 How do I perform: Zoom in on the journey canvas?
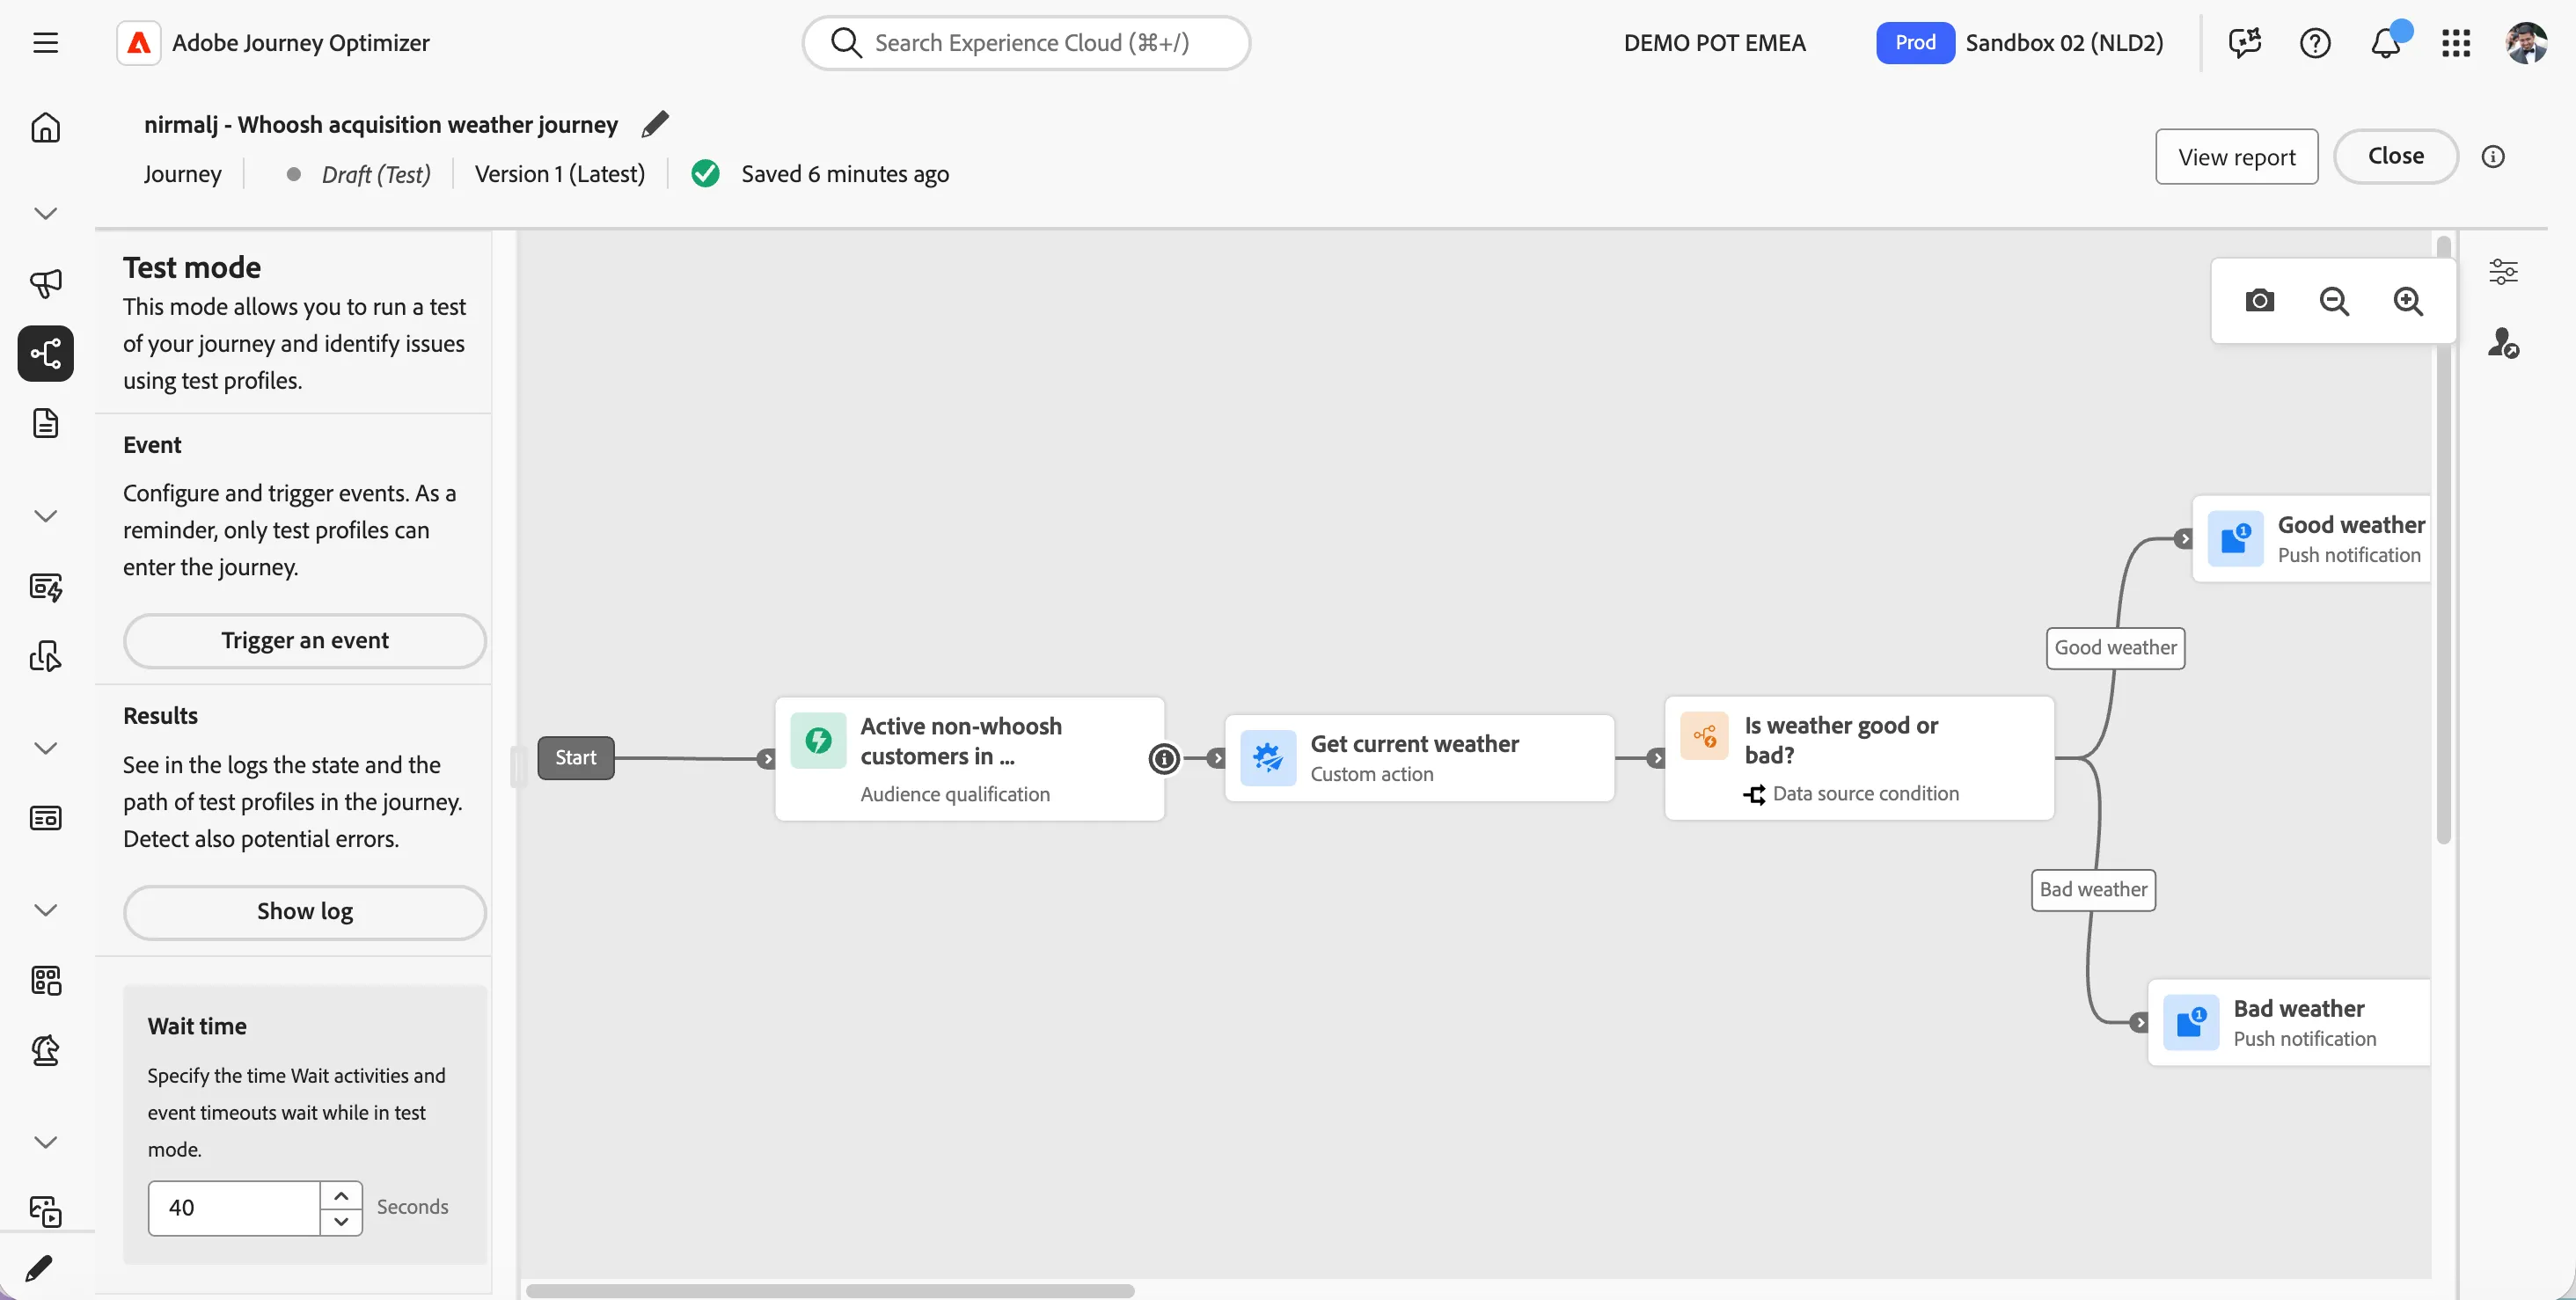click(x=2408, y=301)
